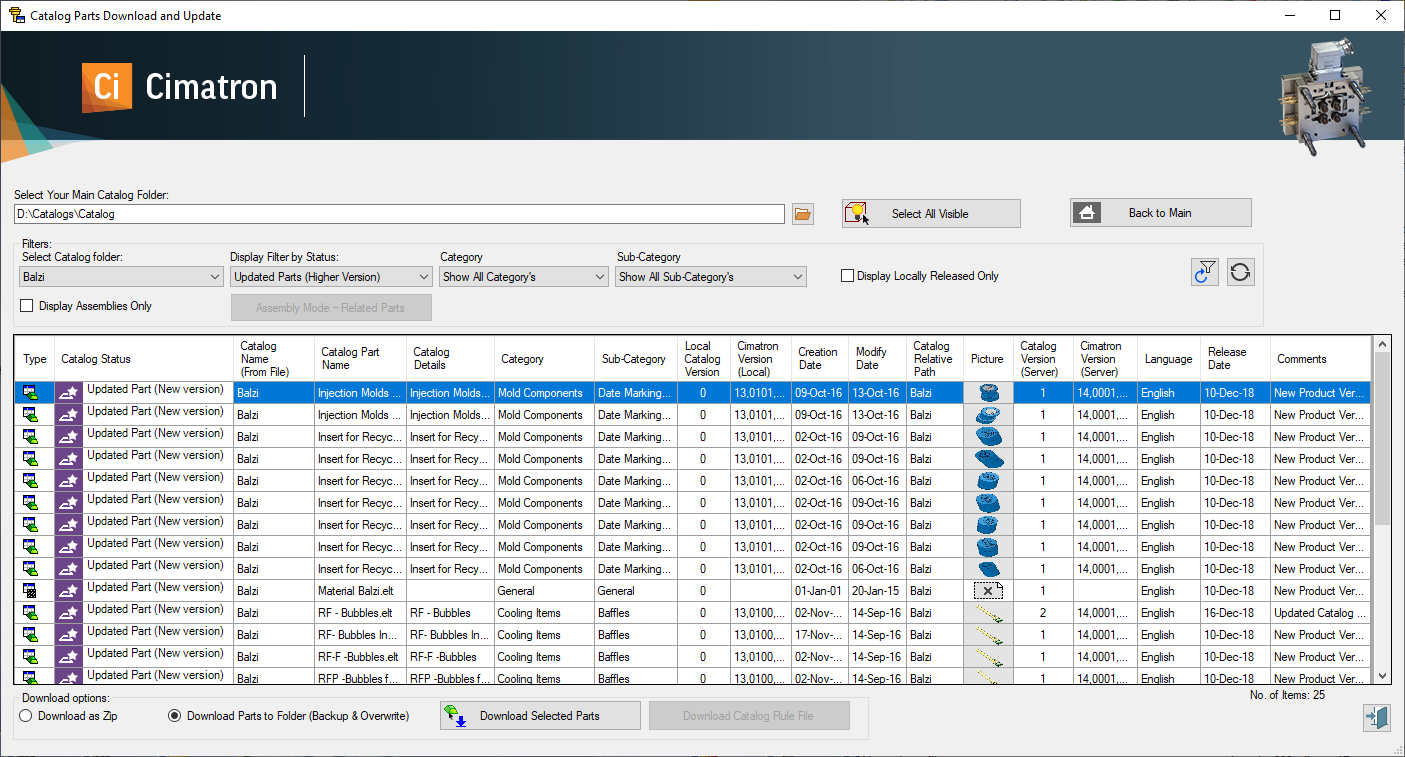Select Download Parts to Folder radio option
Screen dimensions: 1405x757
click(x=175, y=716)
